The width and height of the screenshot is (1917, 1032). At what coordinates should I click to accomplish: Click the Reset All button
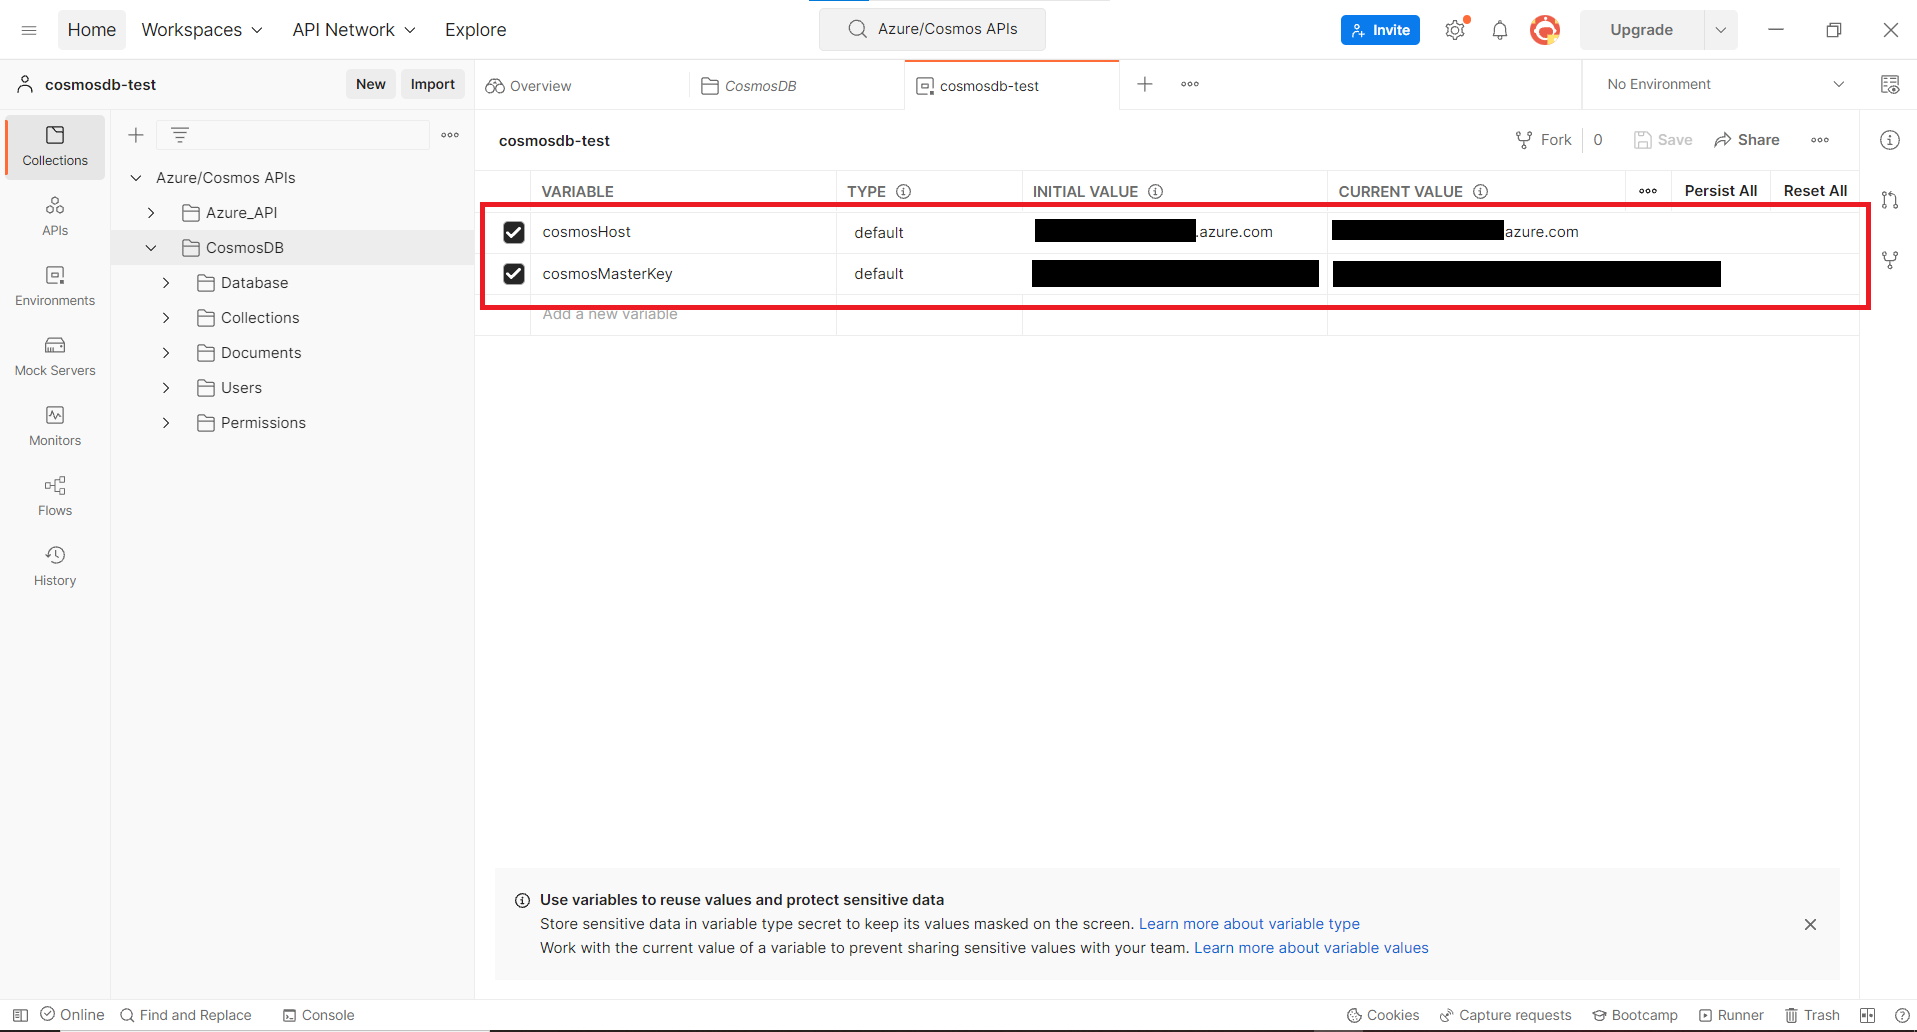point(1815,191)
